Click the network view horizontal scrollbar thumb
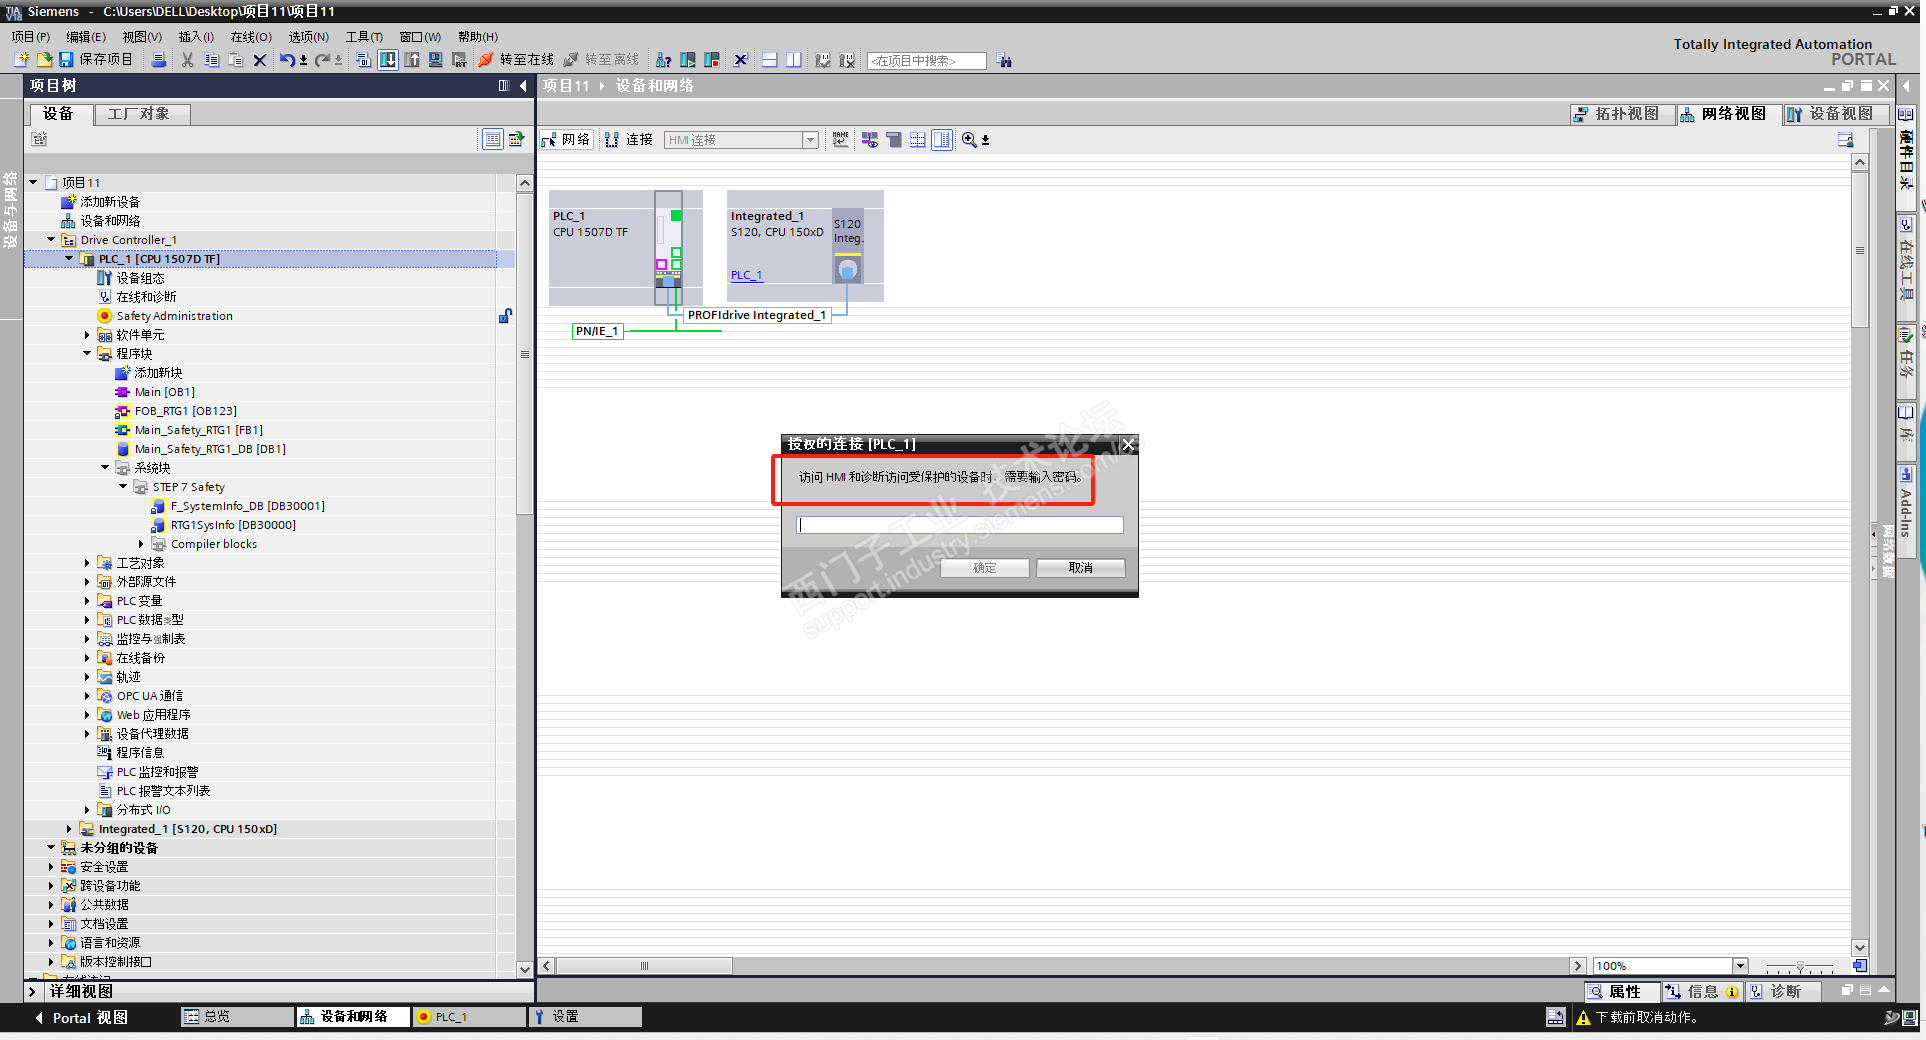This screenshot has width=1926, height=1040. 644,966
